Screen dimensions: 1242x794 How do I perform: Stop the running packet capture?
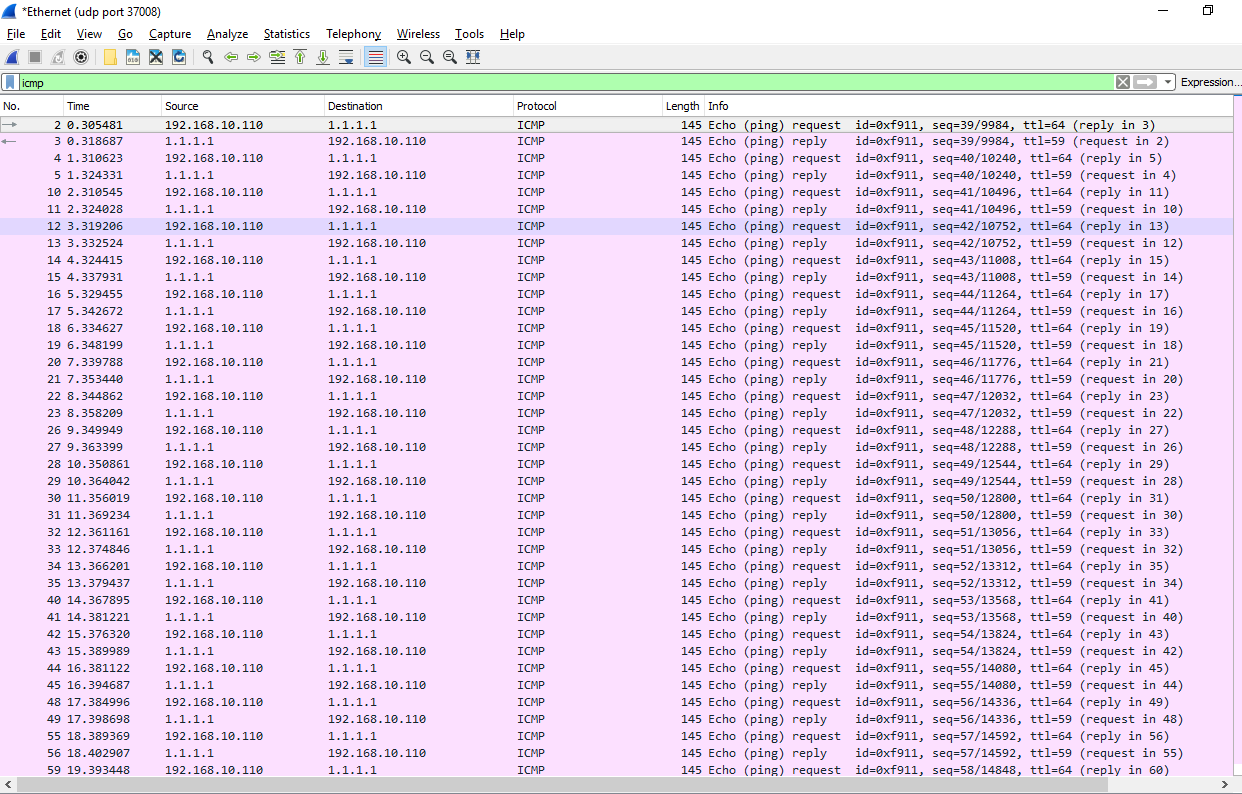(35, 57)
